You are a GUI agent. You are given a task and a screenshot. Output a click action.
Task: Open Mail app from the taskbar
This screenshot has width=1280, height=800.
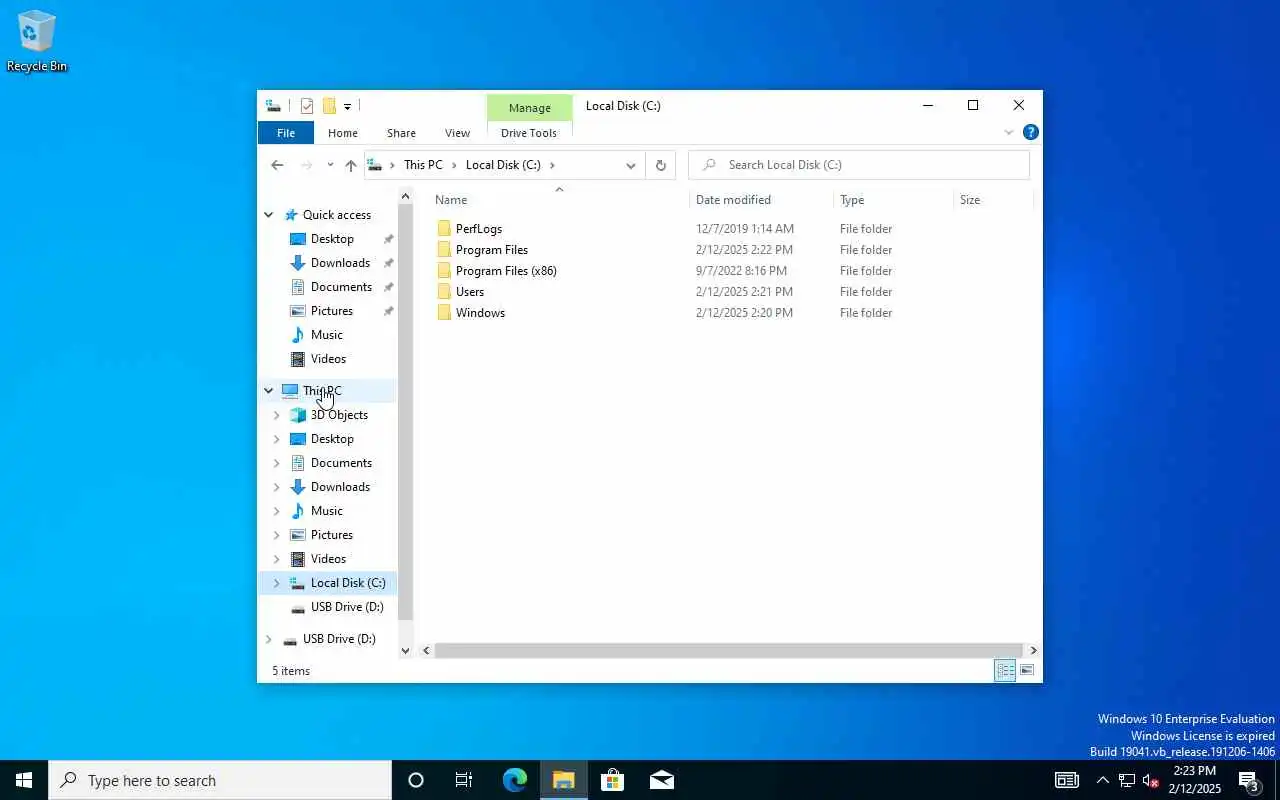click(x=661, y=780)
